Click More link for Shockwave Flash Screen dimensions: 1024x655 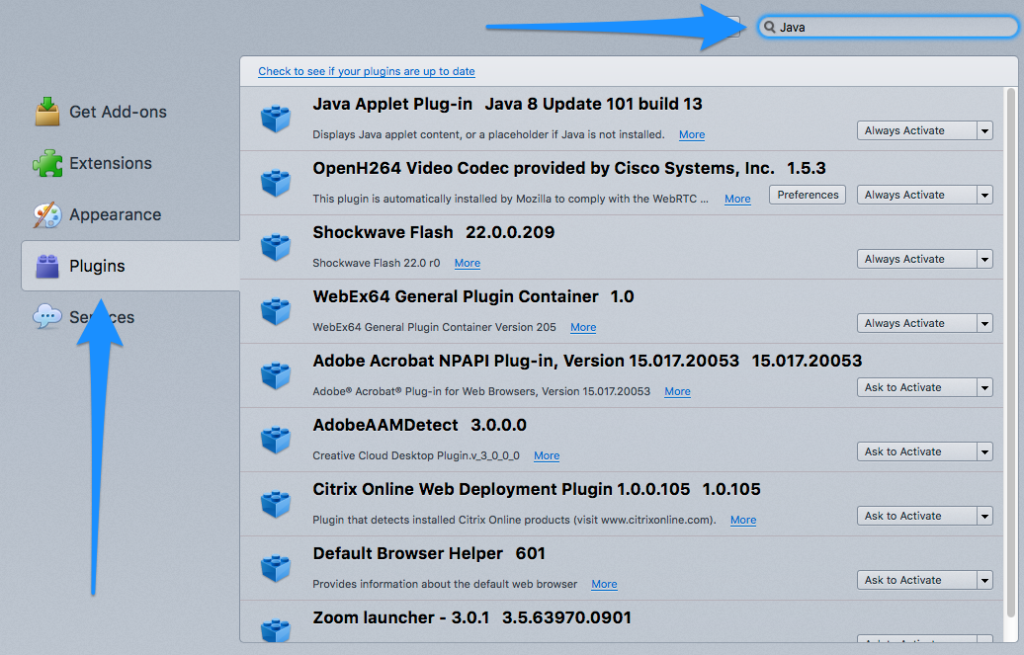click(467, 263)
